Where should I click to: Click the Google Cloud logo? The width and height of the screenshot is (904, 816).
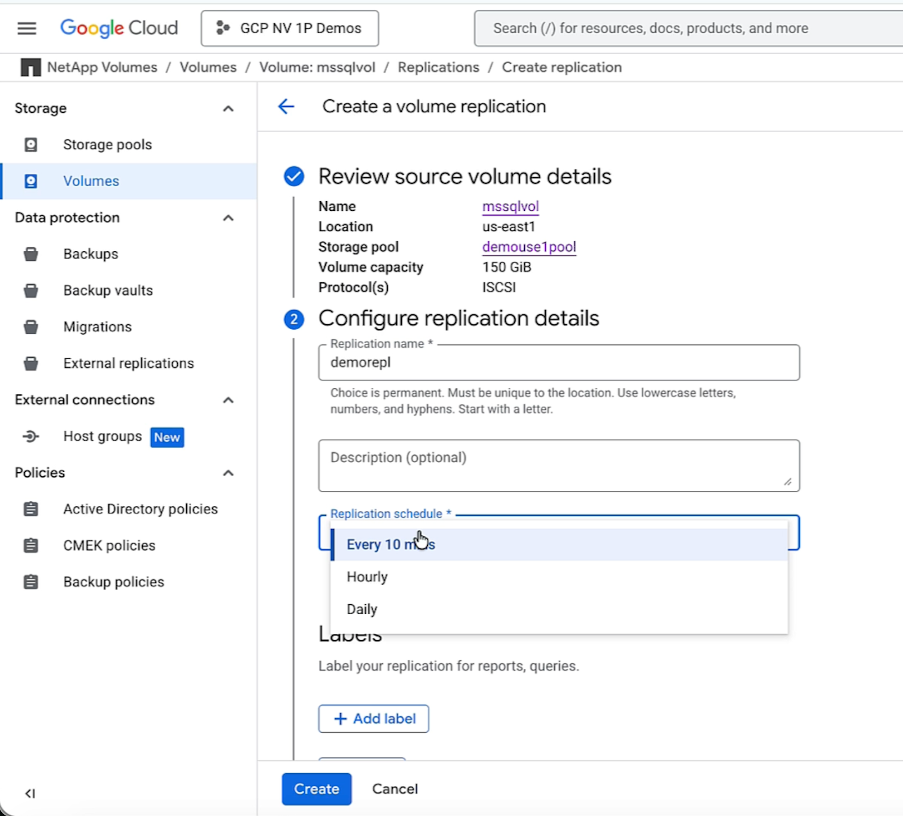click(x=119, y=28)
